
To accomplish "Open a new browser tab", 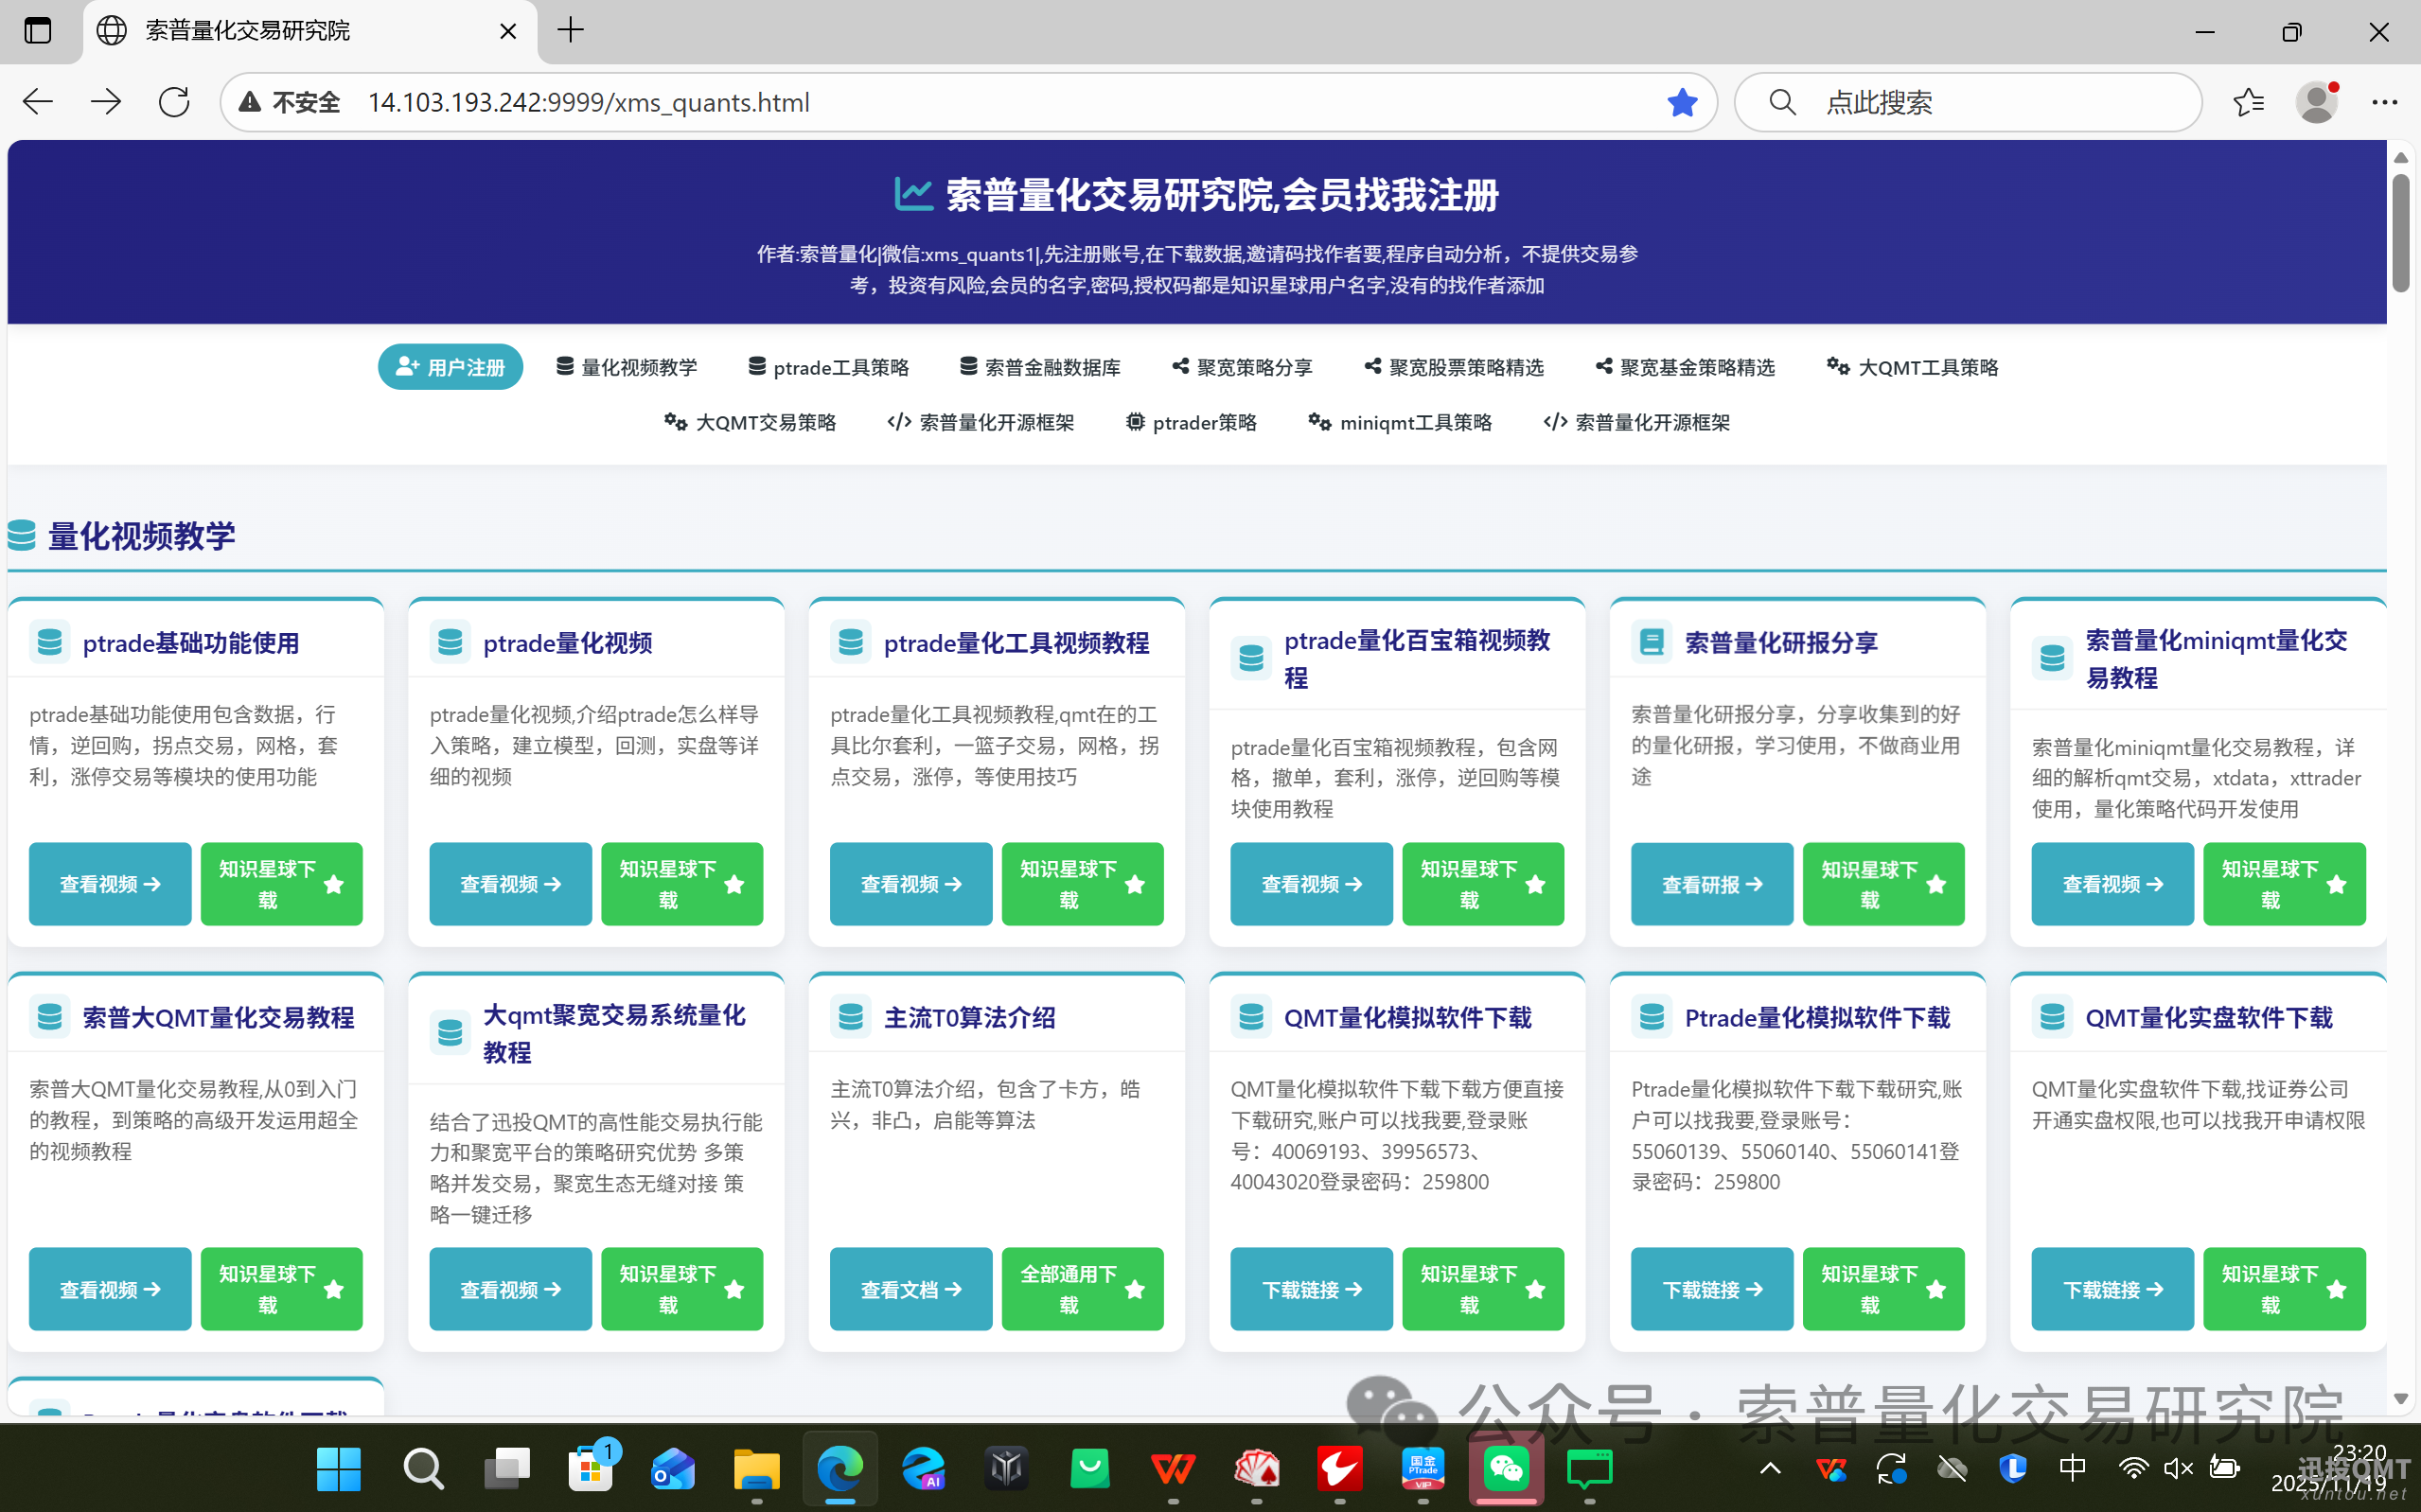I will (x=569, y=30).
